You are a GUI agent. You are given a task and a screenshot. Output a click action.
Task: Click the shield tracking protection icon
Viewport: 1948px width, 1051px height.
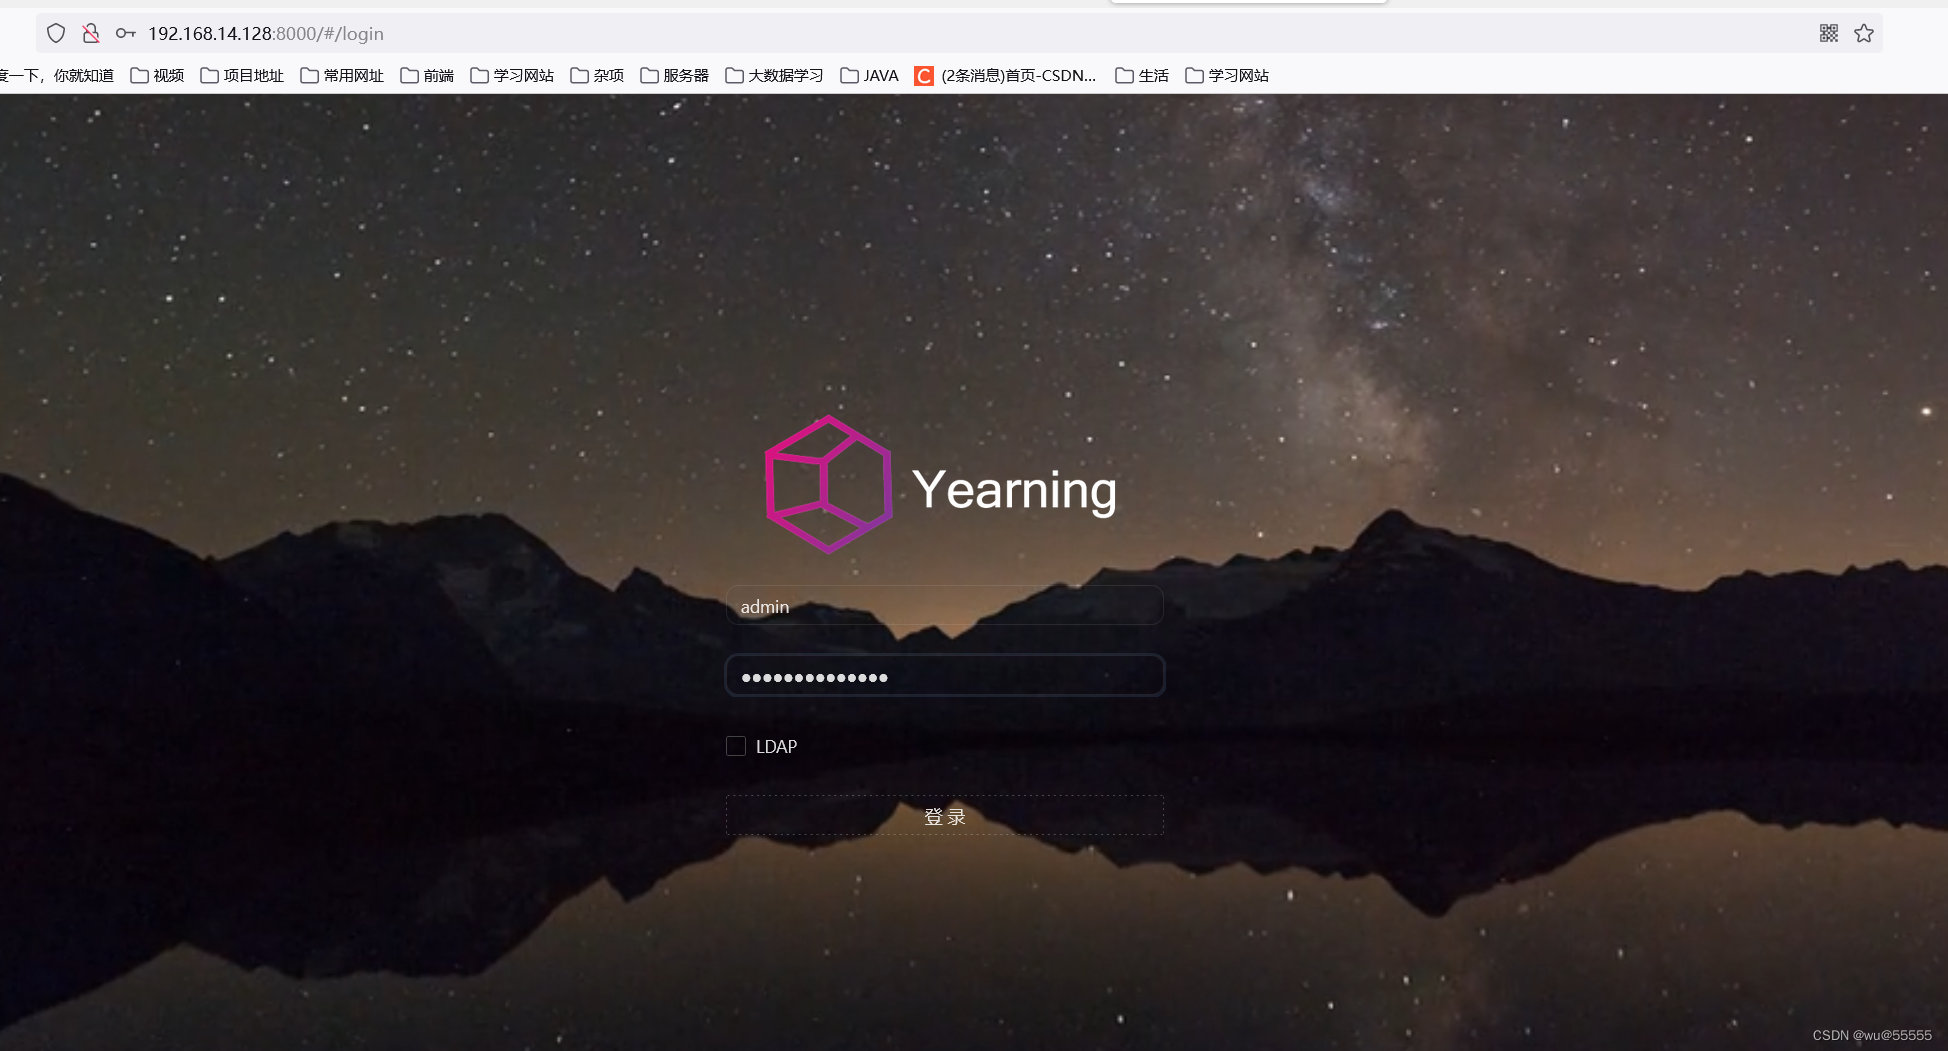56,33
